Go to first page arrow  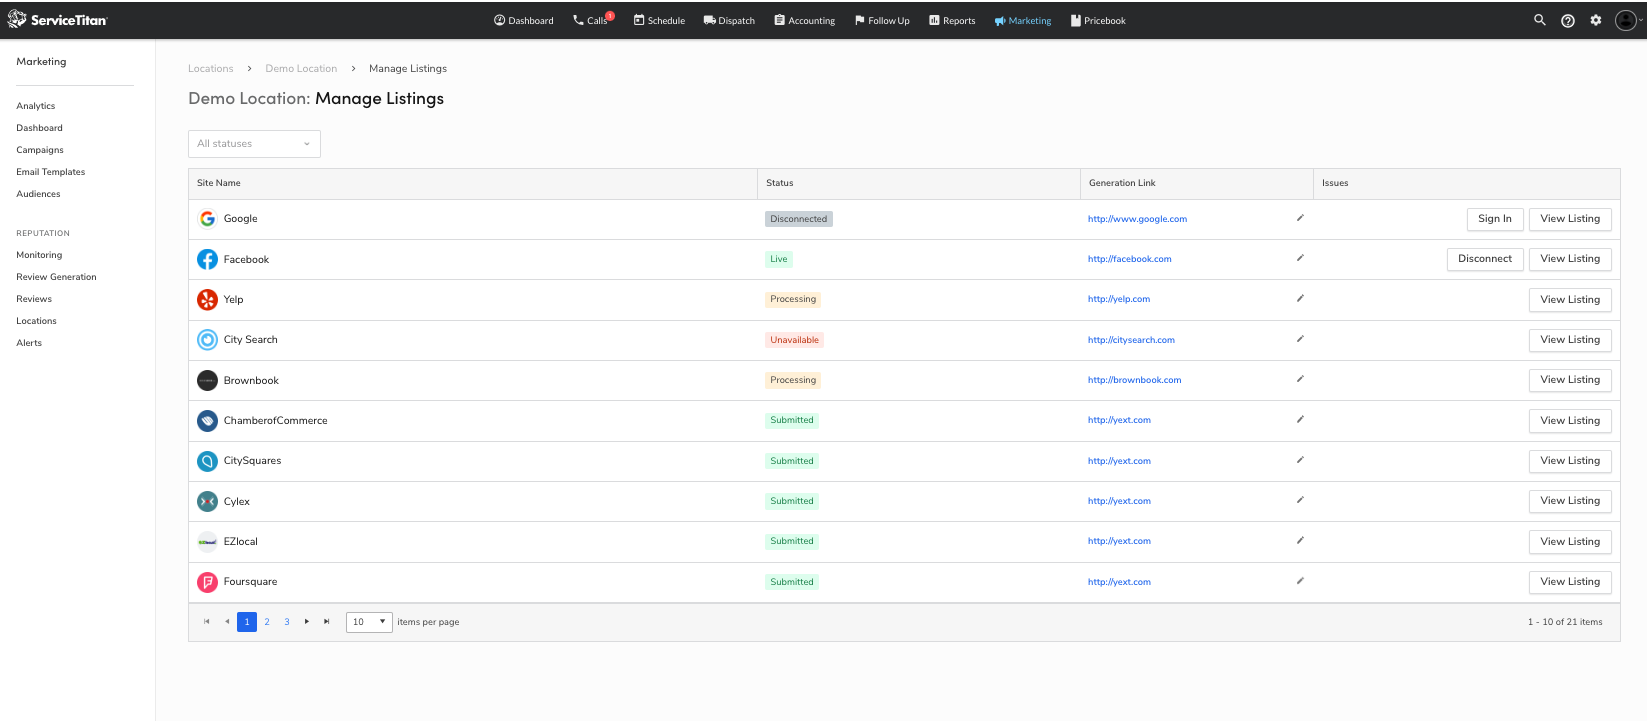(207, 622)
